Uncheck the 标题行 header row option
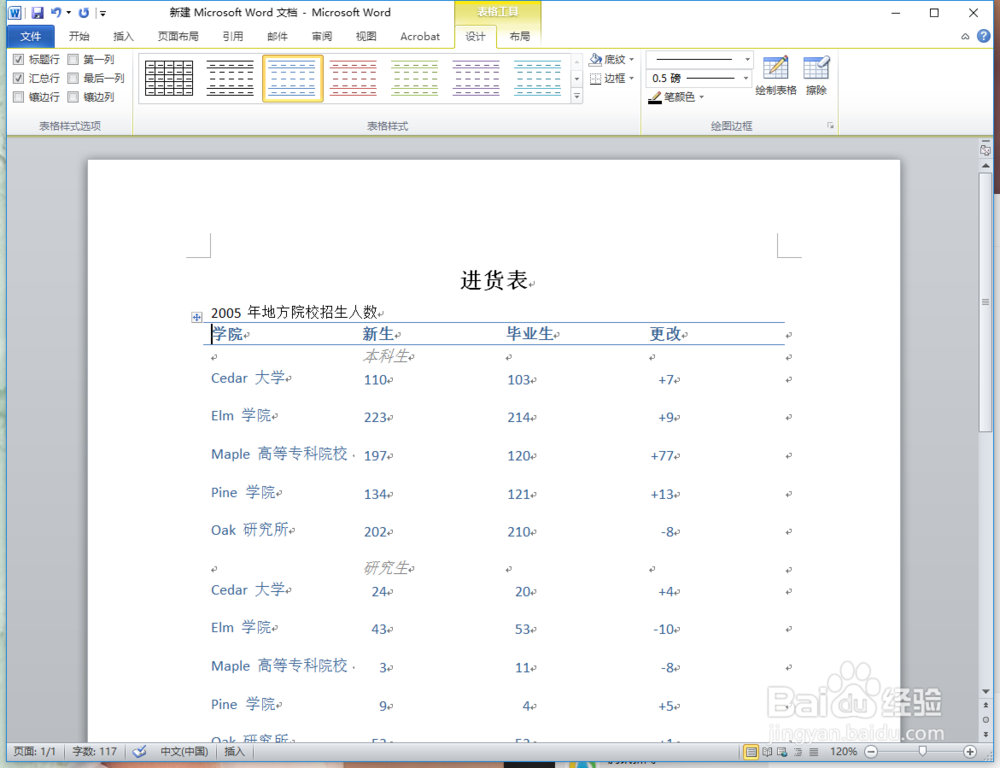Image resolution: width=1000 pixels, height=768 pixels. pyautogui.click(x=17, y=58)
